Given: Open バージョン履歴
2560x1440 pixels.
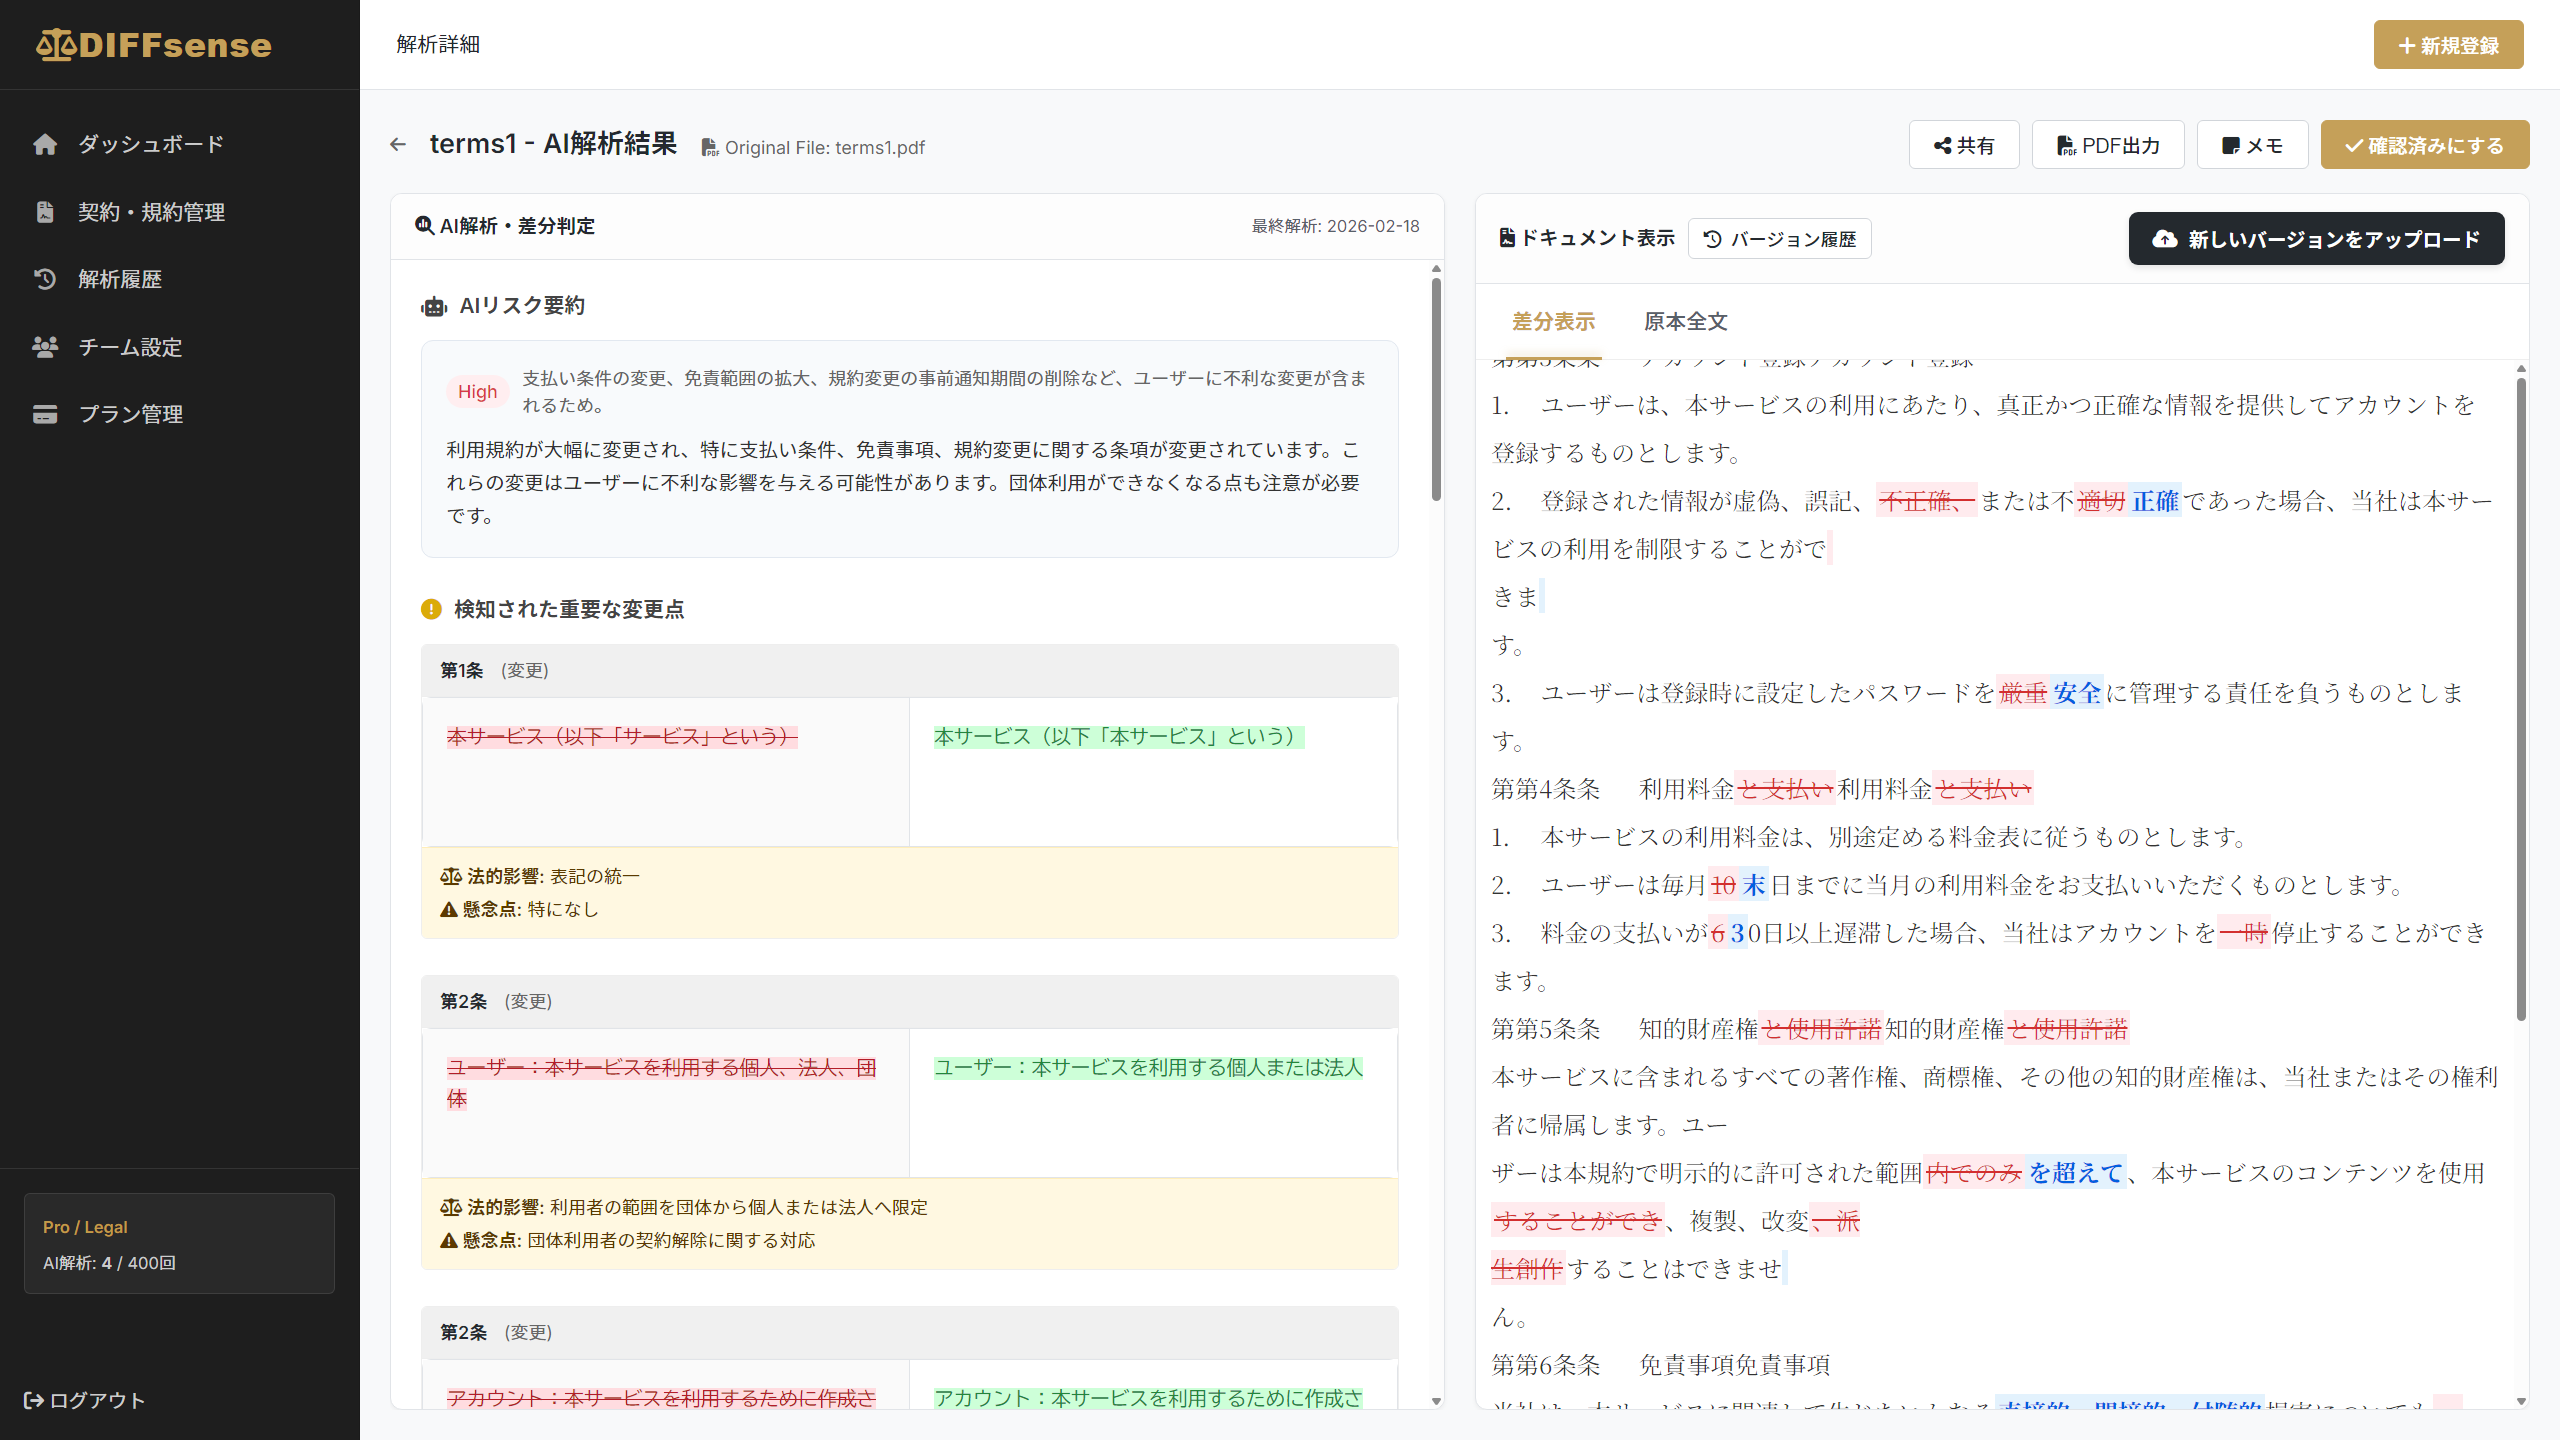Looking at the screenshot, I should click(x=1779, y=238).
